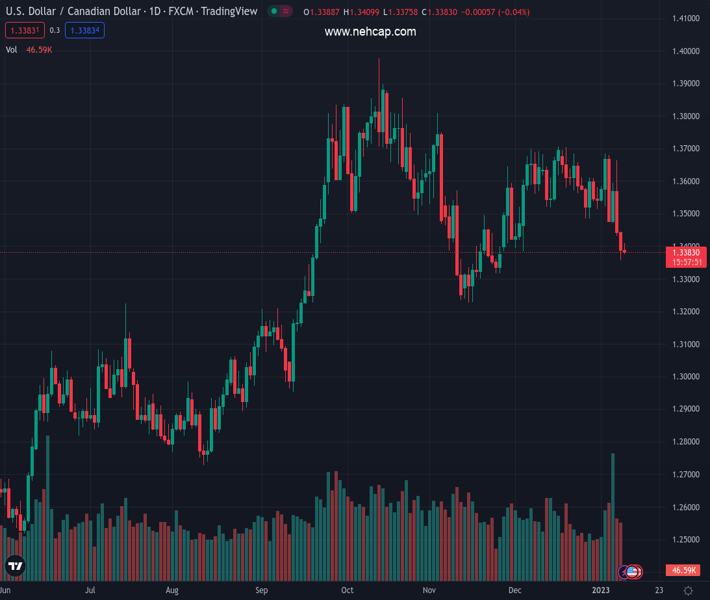This screenshot has height=600, width=710.
Task: Click the www.nehcap.com watermark text
Action: [370, 32]
